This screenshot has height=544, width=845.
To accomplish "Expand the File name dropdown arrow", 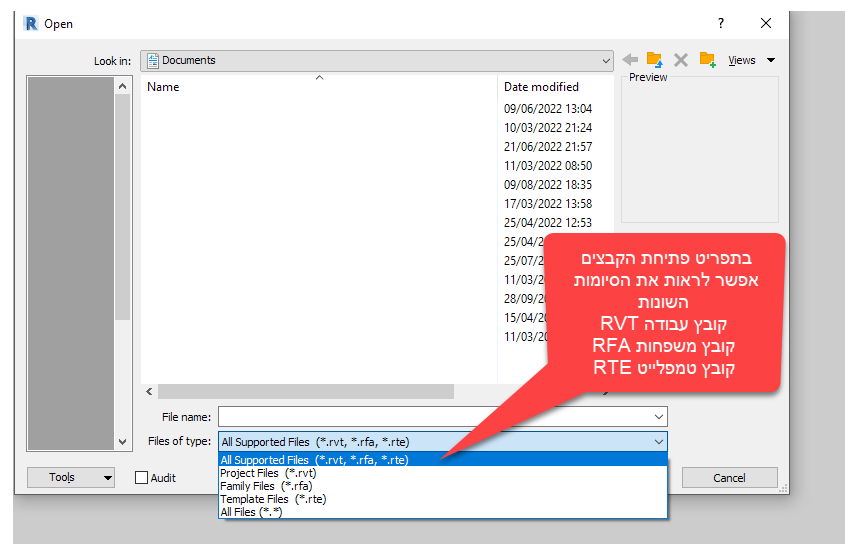I will click(658, 416).
